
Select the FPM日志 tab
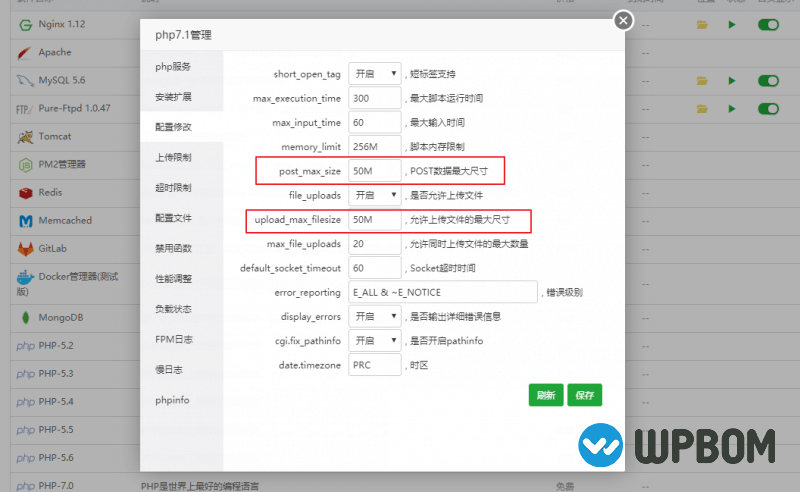(x=182, y=339)
